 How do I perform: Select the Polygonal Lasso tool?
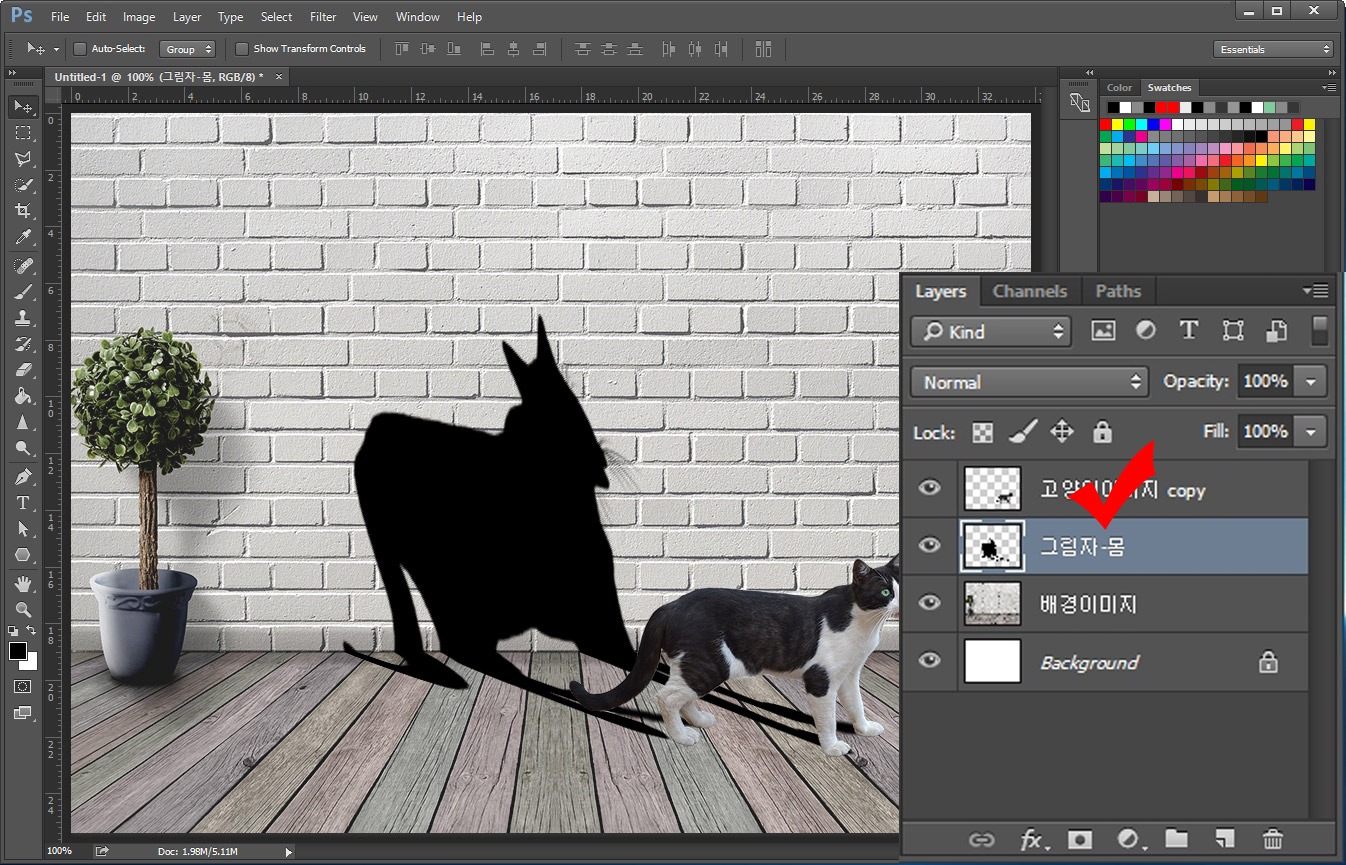tap(23, 158)
